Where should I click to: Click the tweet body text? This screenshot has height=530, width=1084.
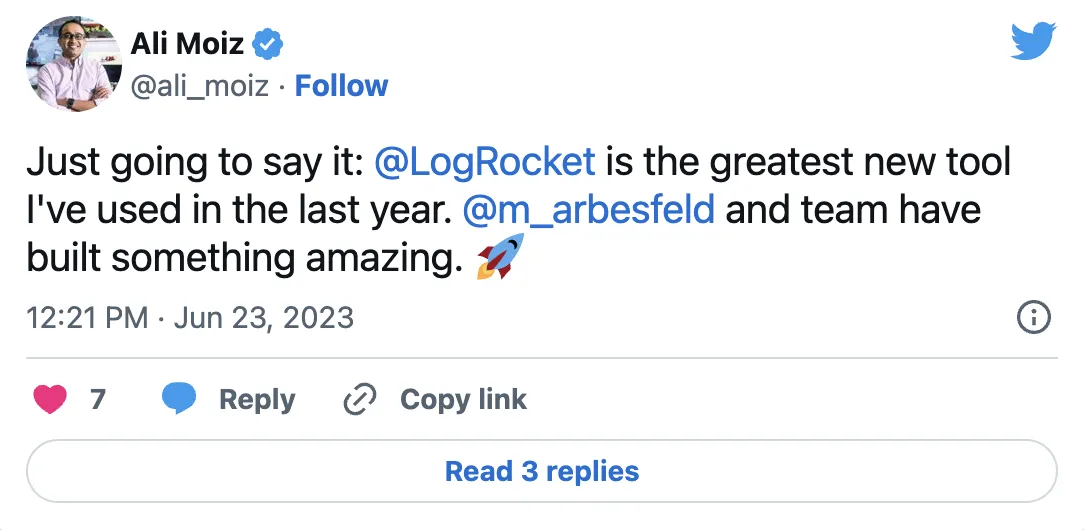point(300,209)
